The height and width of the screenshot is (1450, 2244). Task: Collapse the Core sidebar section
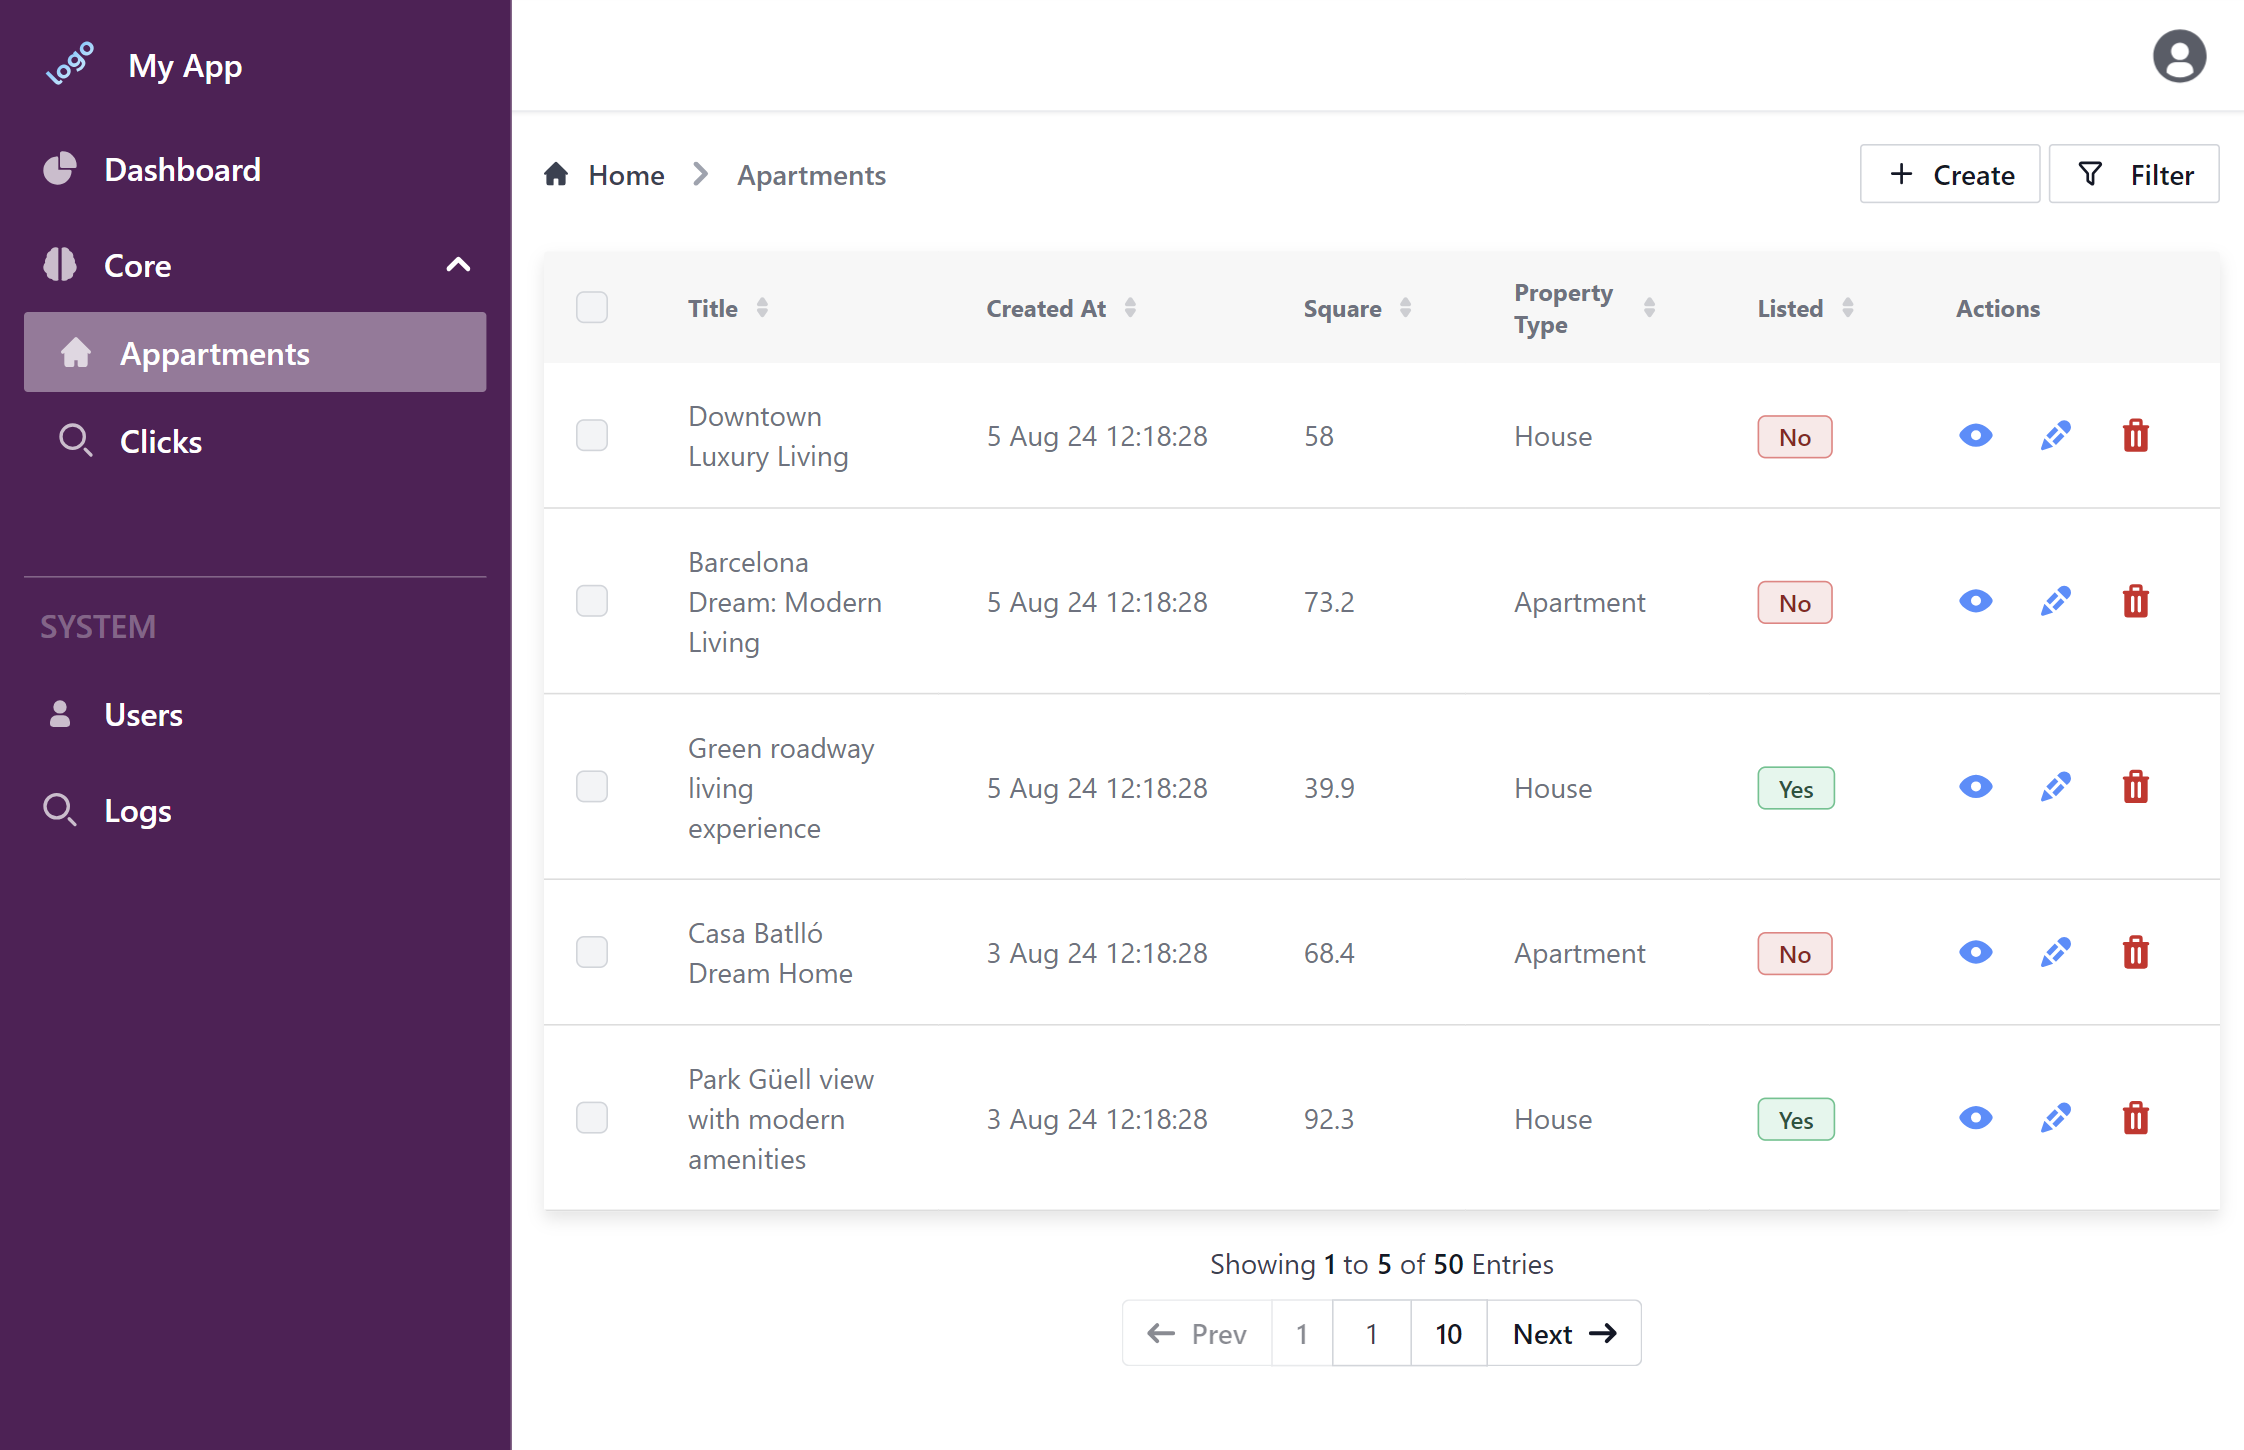(x=458, y=265)
